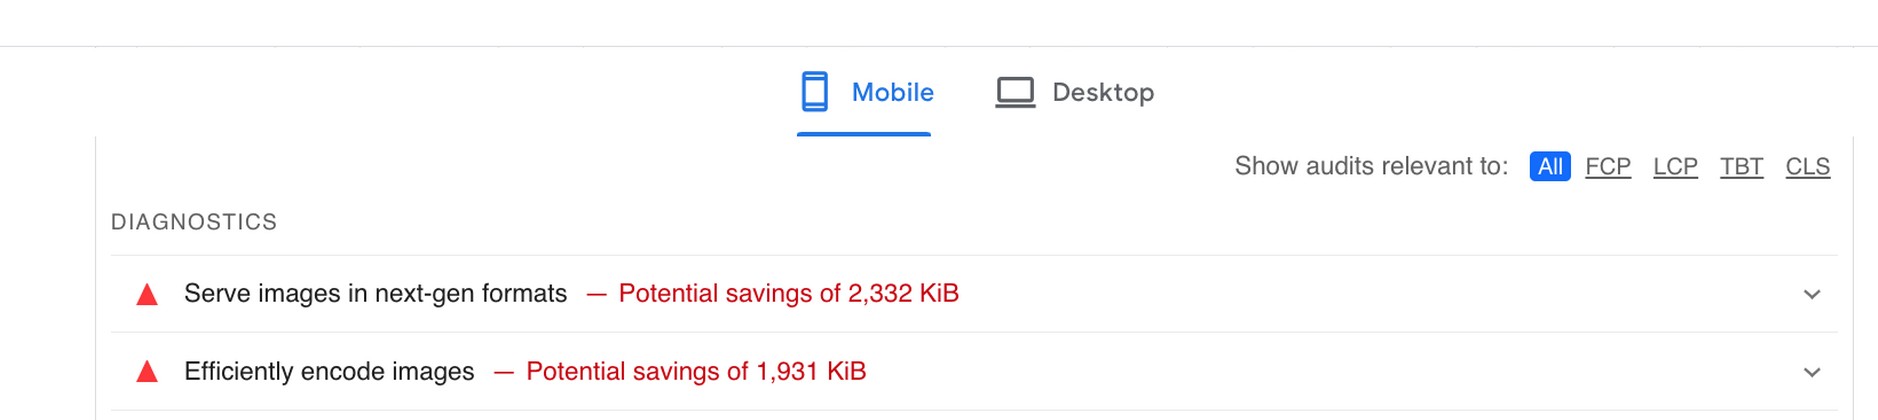The height and width of the screenshot is (420, 1878).
Task: Click the DIAGNOSTICS section heading
Action: (x=194, y=222)
